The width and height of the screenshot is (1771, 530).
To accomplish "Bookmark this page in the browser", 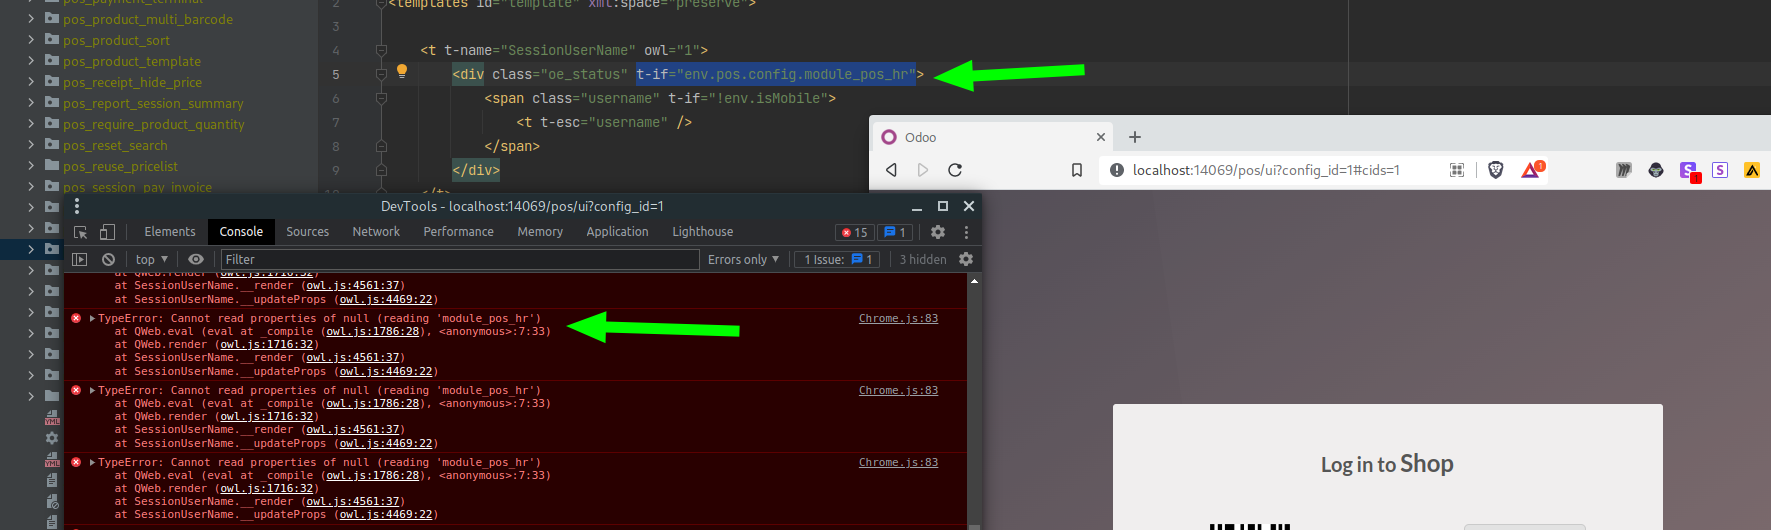I will 1077,170.
